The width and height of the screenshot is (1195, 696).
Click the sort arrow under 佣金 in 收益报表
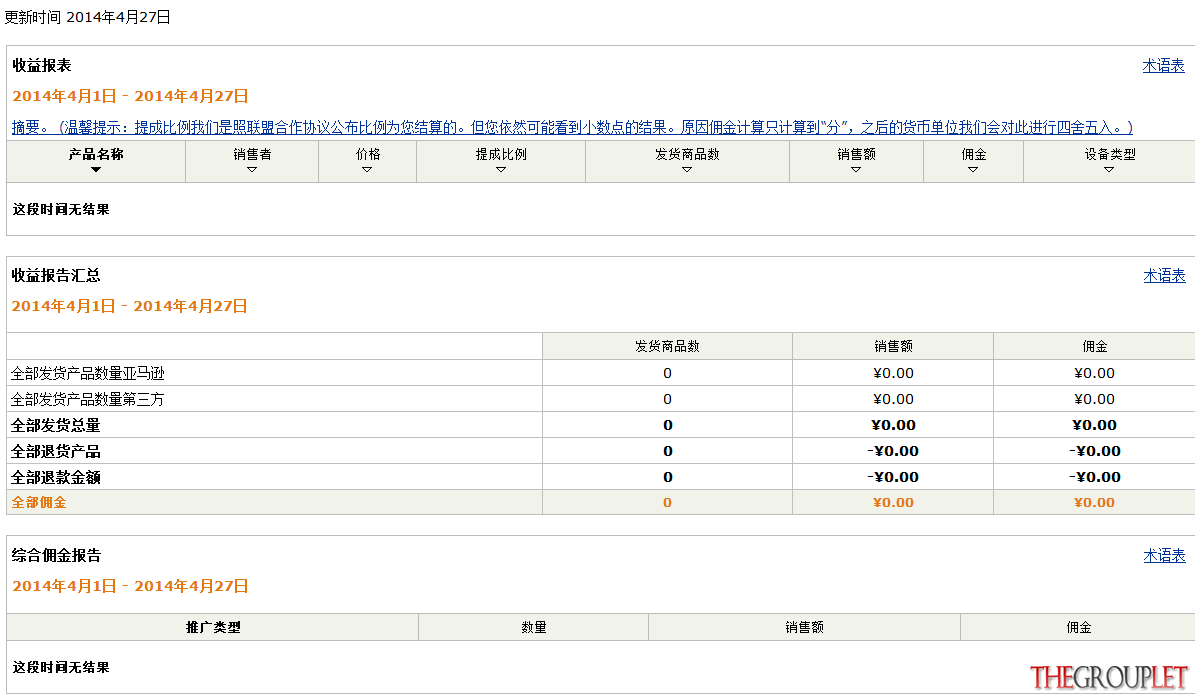click(x=973, y=170)
